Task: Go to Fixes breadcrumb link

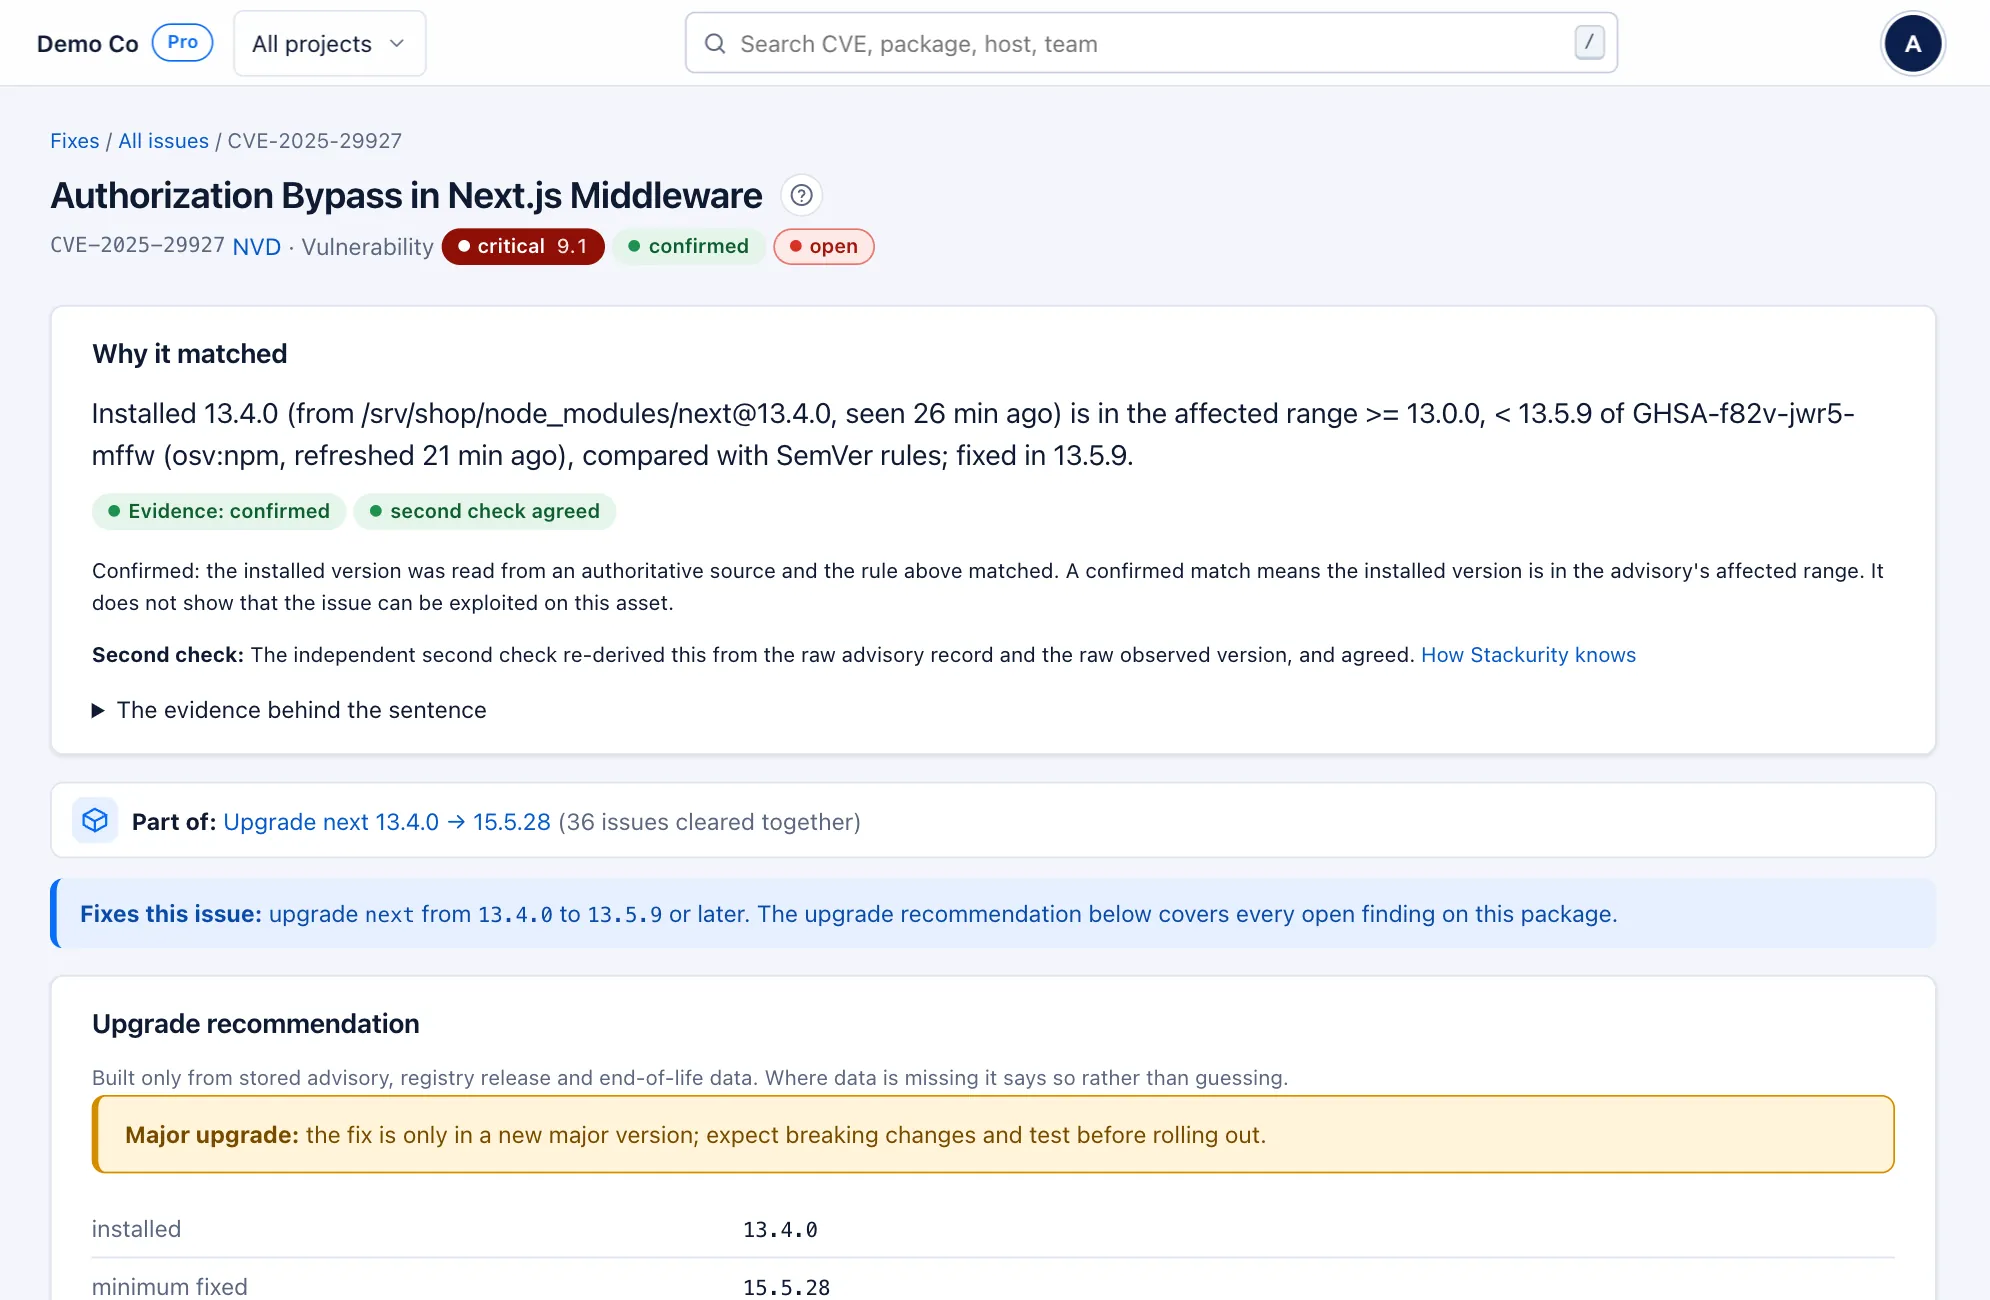Action: [75, 141]
